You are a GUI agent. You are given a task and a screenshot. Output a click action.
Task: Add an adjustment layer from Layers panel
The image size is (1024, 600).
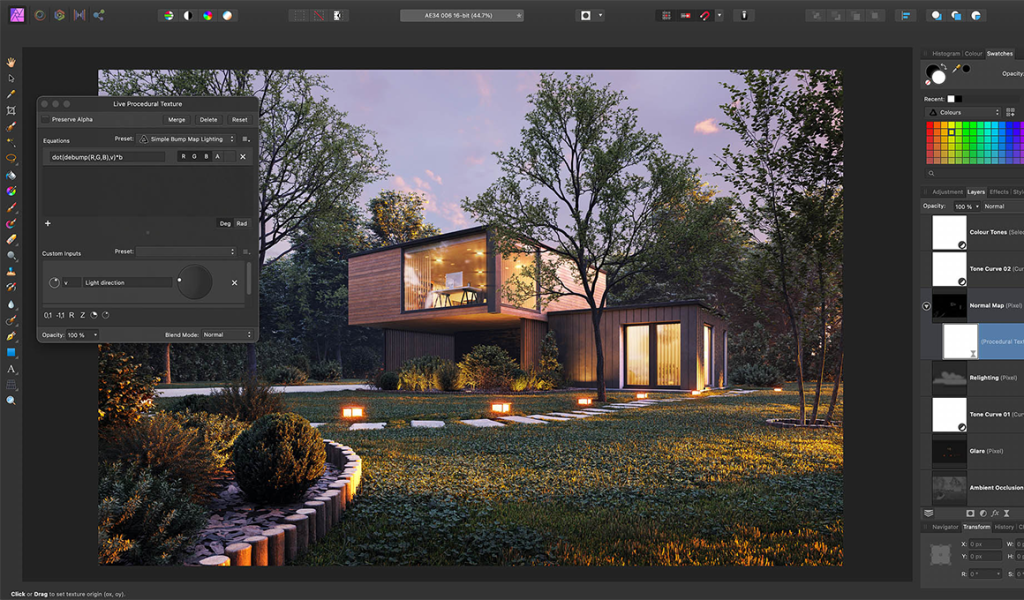coord(983,513)
